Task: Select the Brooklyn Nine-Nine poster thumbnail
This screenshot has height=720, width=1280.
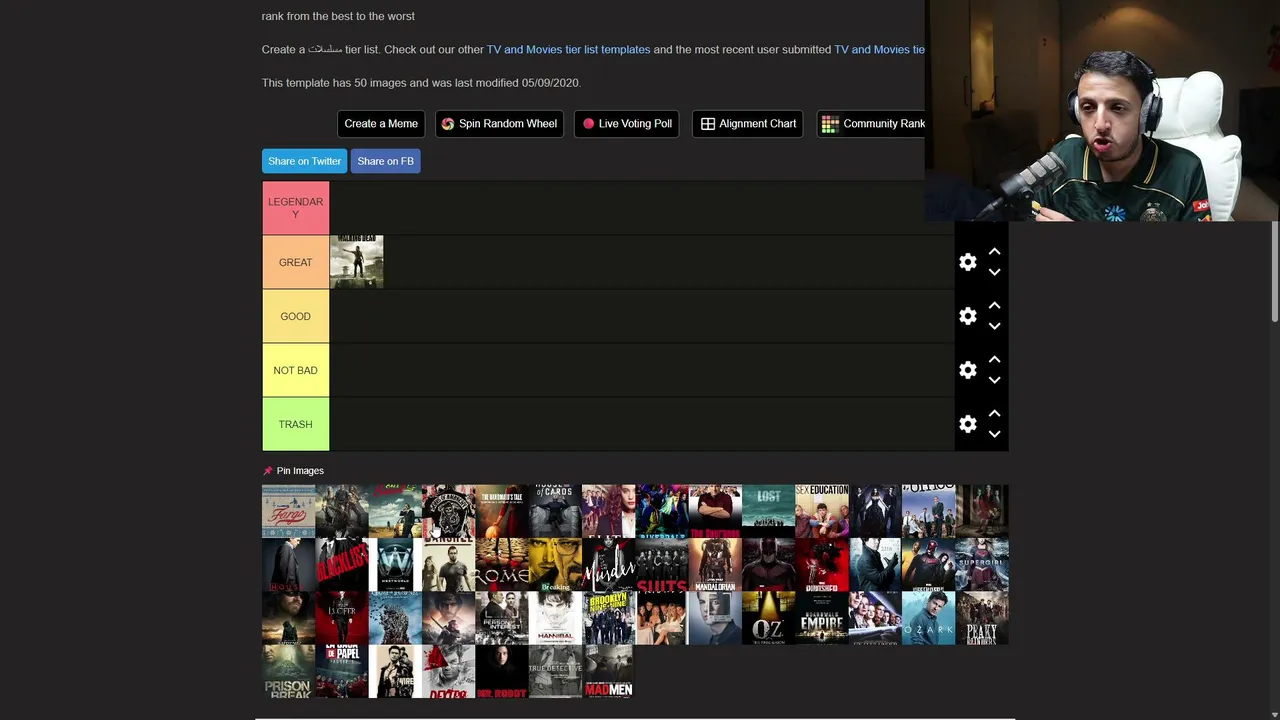Action: pyautogui.click(x=608, y=618)
